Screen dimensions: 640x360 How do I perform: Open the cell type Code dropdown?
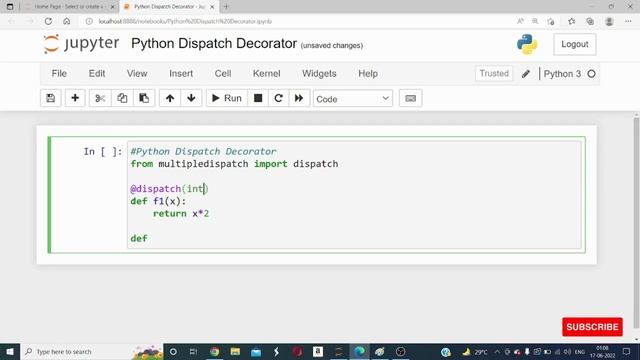[x=353, y=99]
